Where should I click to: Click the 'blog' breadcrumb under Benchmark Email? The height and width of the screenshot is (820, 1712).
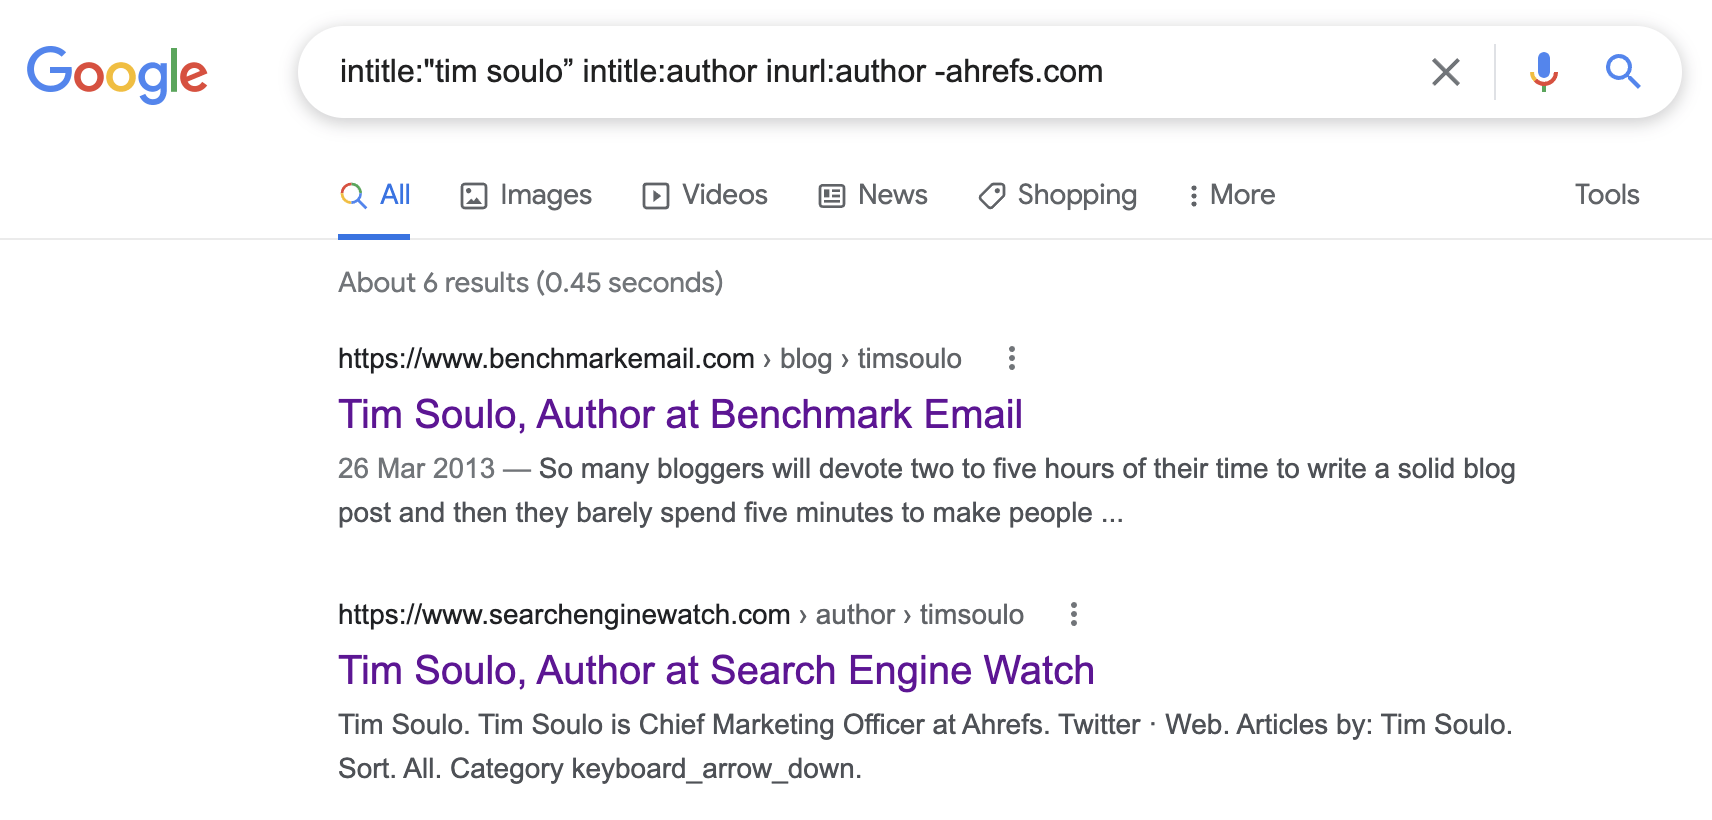pyautogui.click(x=806, y=358)
